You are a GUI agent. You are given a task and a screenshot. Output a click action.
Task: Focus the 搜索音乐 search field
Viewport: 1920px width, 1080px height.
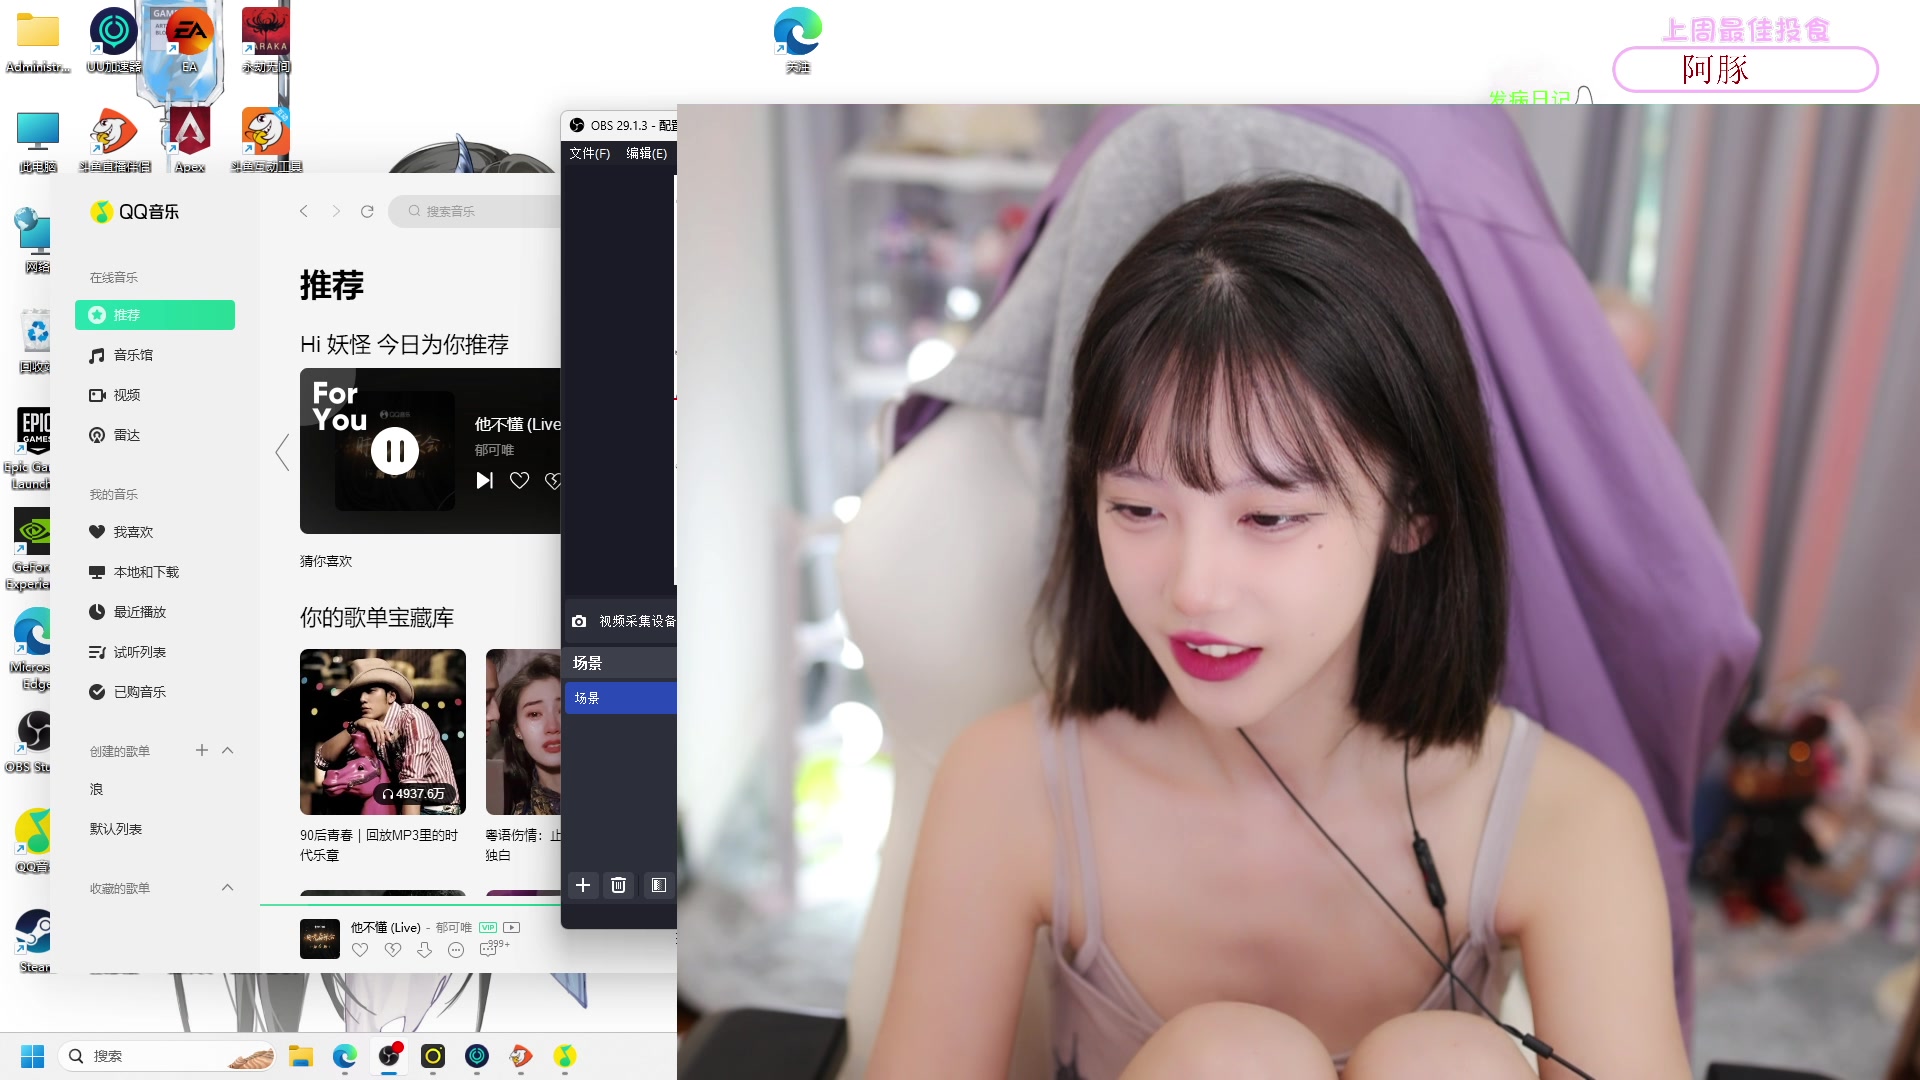(476, 211)
